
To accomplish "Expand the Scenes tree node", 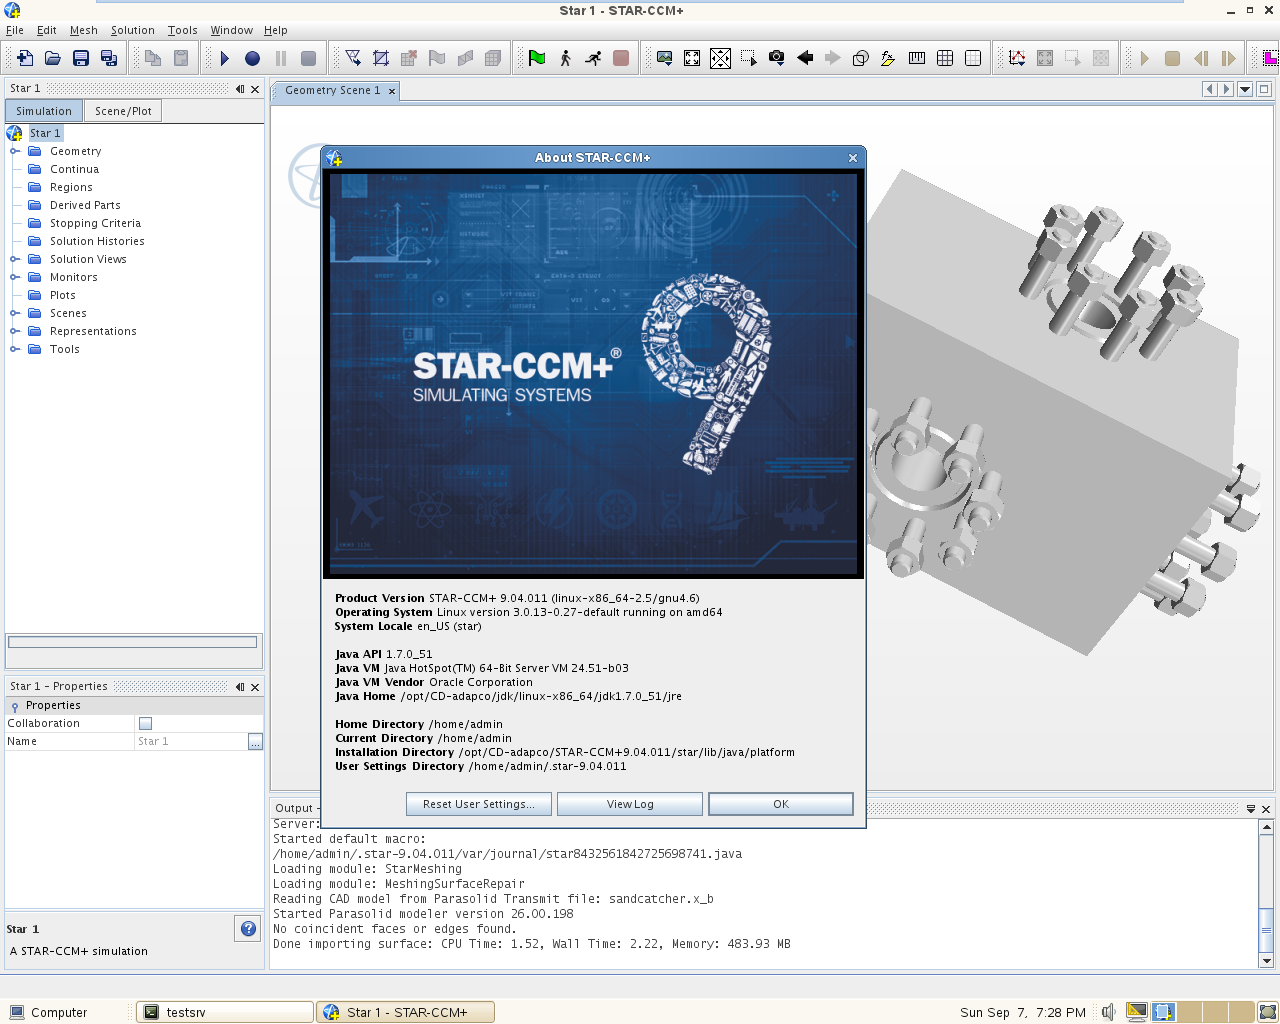I will (x=14, y=313).
